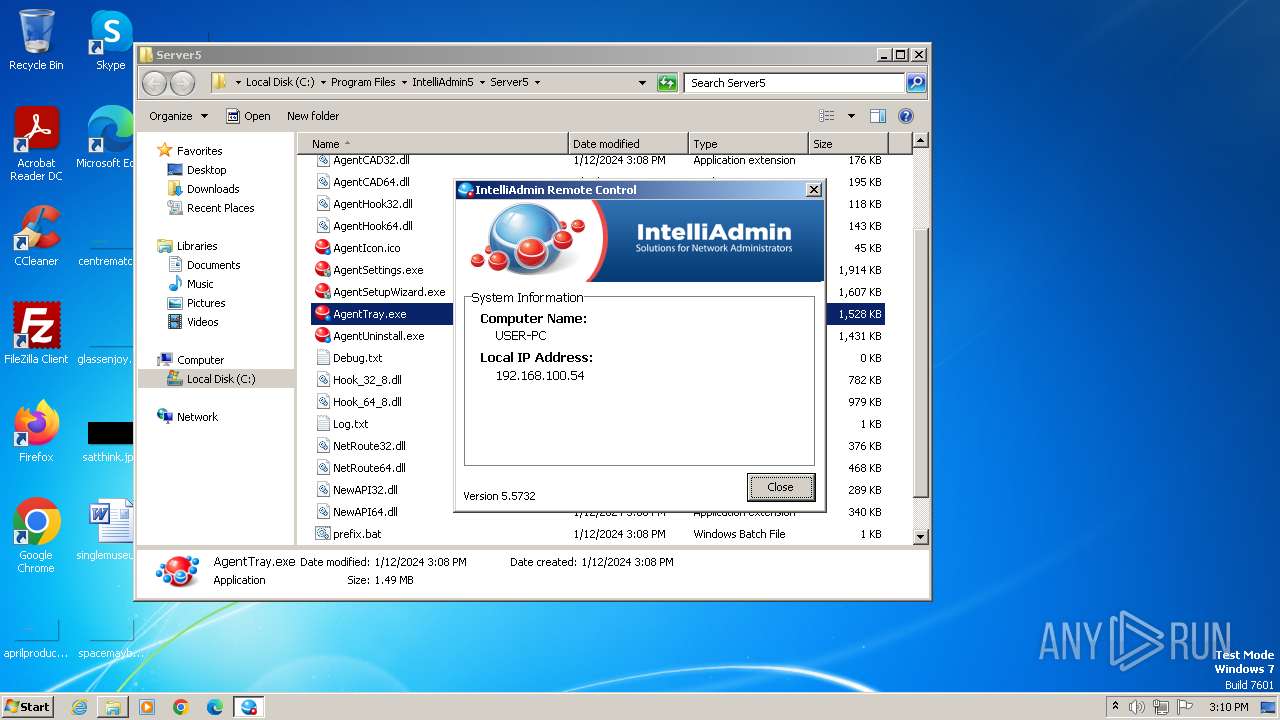1280x720 pixels.
Task: Click the change view icon
Action: pos(826,116)
